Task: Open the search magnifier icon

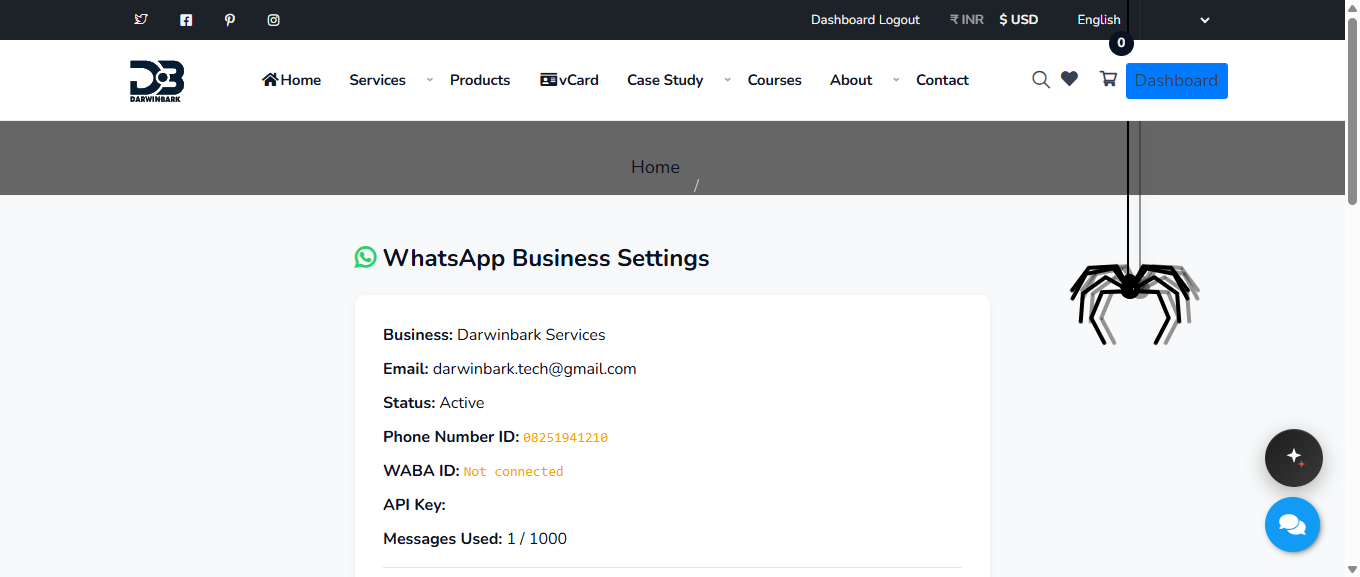Action: pyautogui.click(x=1041, y=80)
